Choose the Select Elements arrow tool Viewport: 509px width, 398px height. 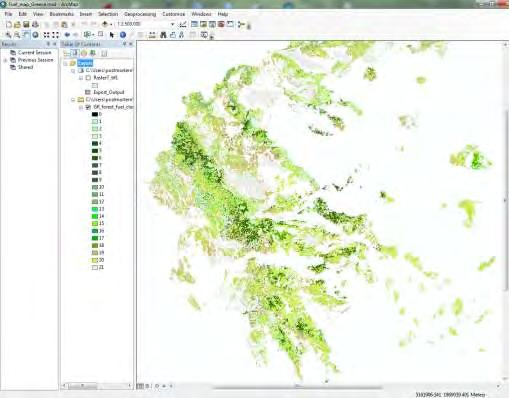112,35
